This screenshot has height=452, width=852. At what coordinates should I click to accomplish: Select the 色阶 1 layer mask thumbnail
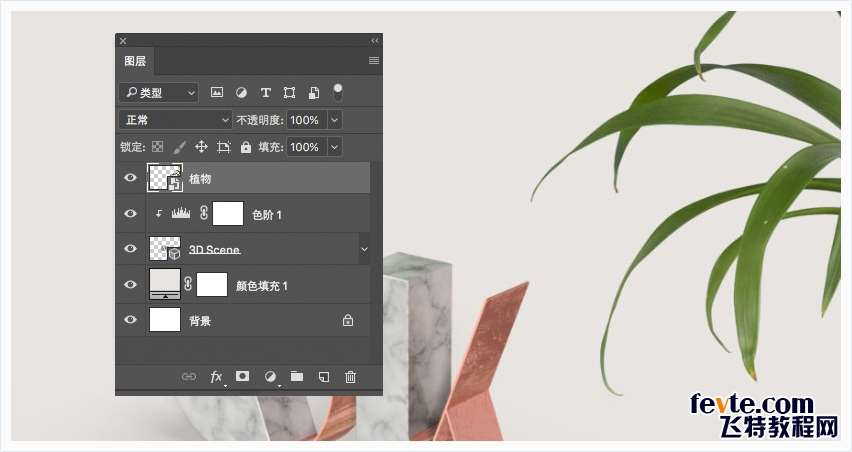pyautogui.click(x=228, y=214)
